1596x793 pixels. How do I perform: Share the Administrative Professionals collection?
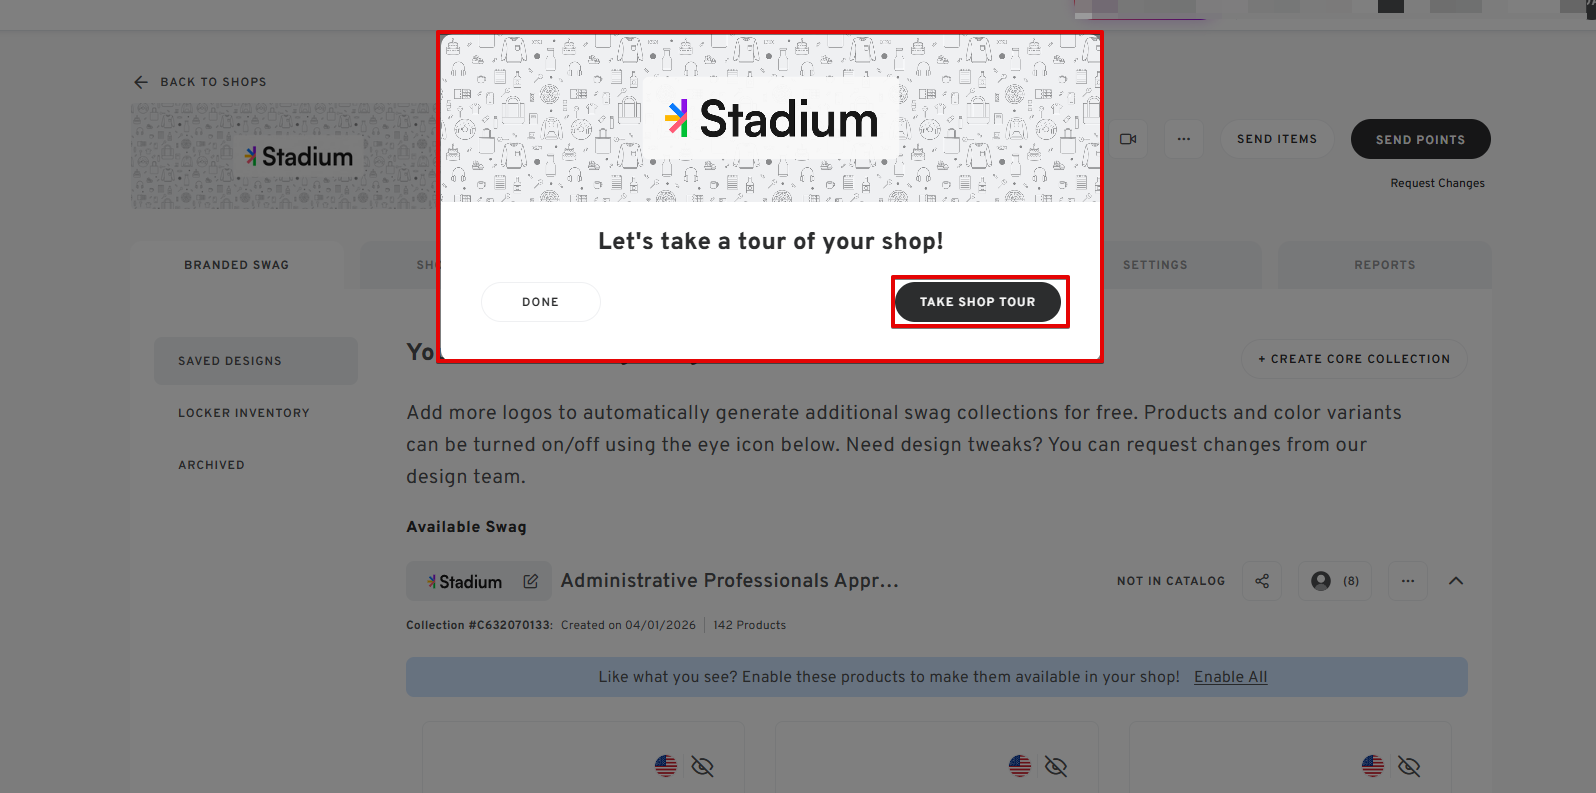[x=1262, y=581]
